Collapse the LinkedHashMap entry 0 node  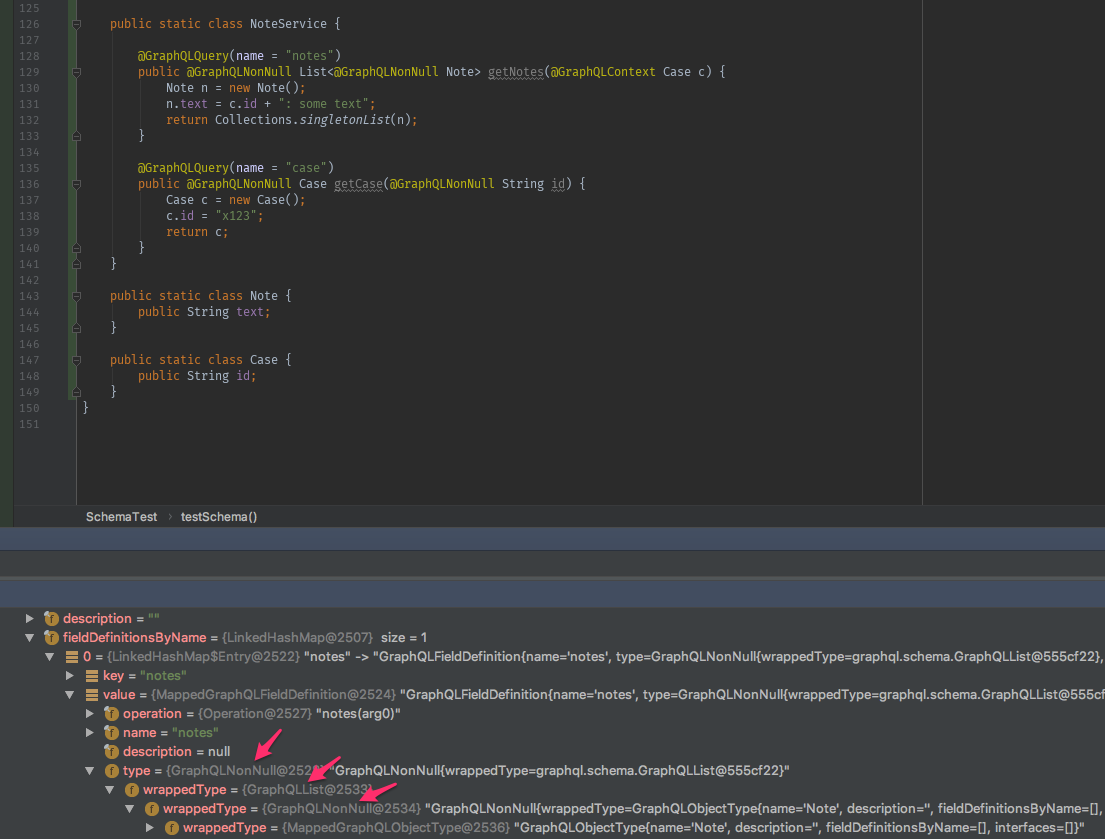(49, 657)
